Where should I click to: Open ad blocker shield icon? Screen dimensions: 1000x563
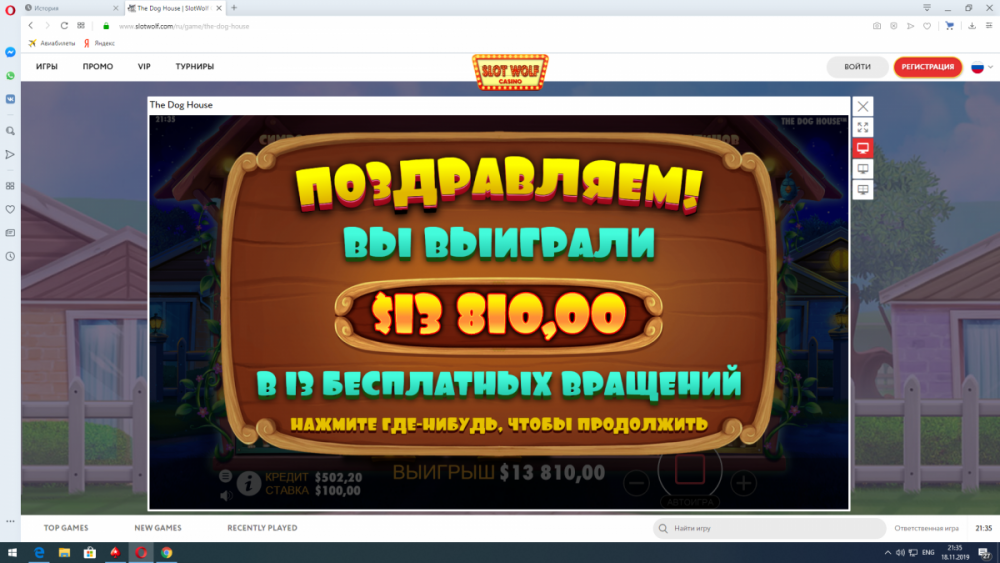click(893, 26)
